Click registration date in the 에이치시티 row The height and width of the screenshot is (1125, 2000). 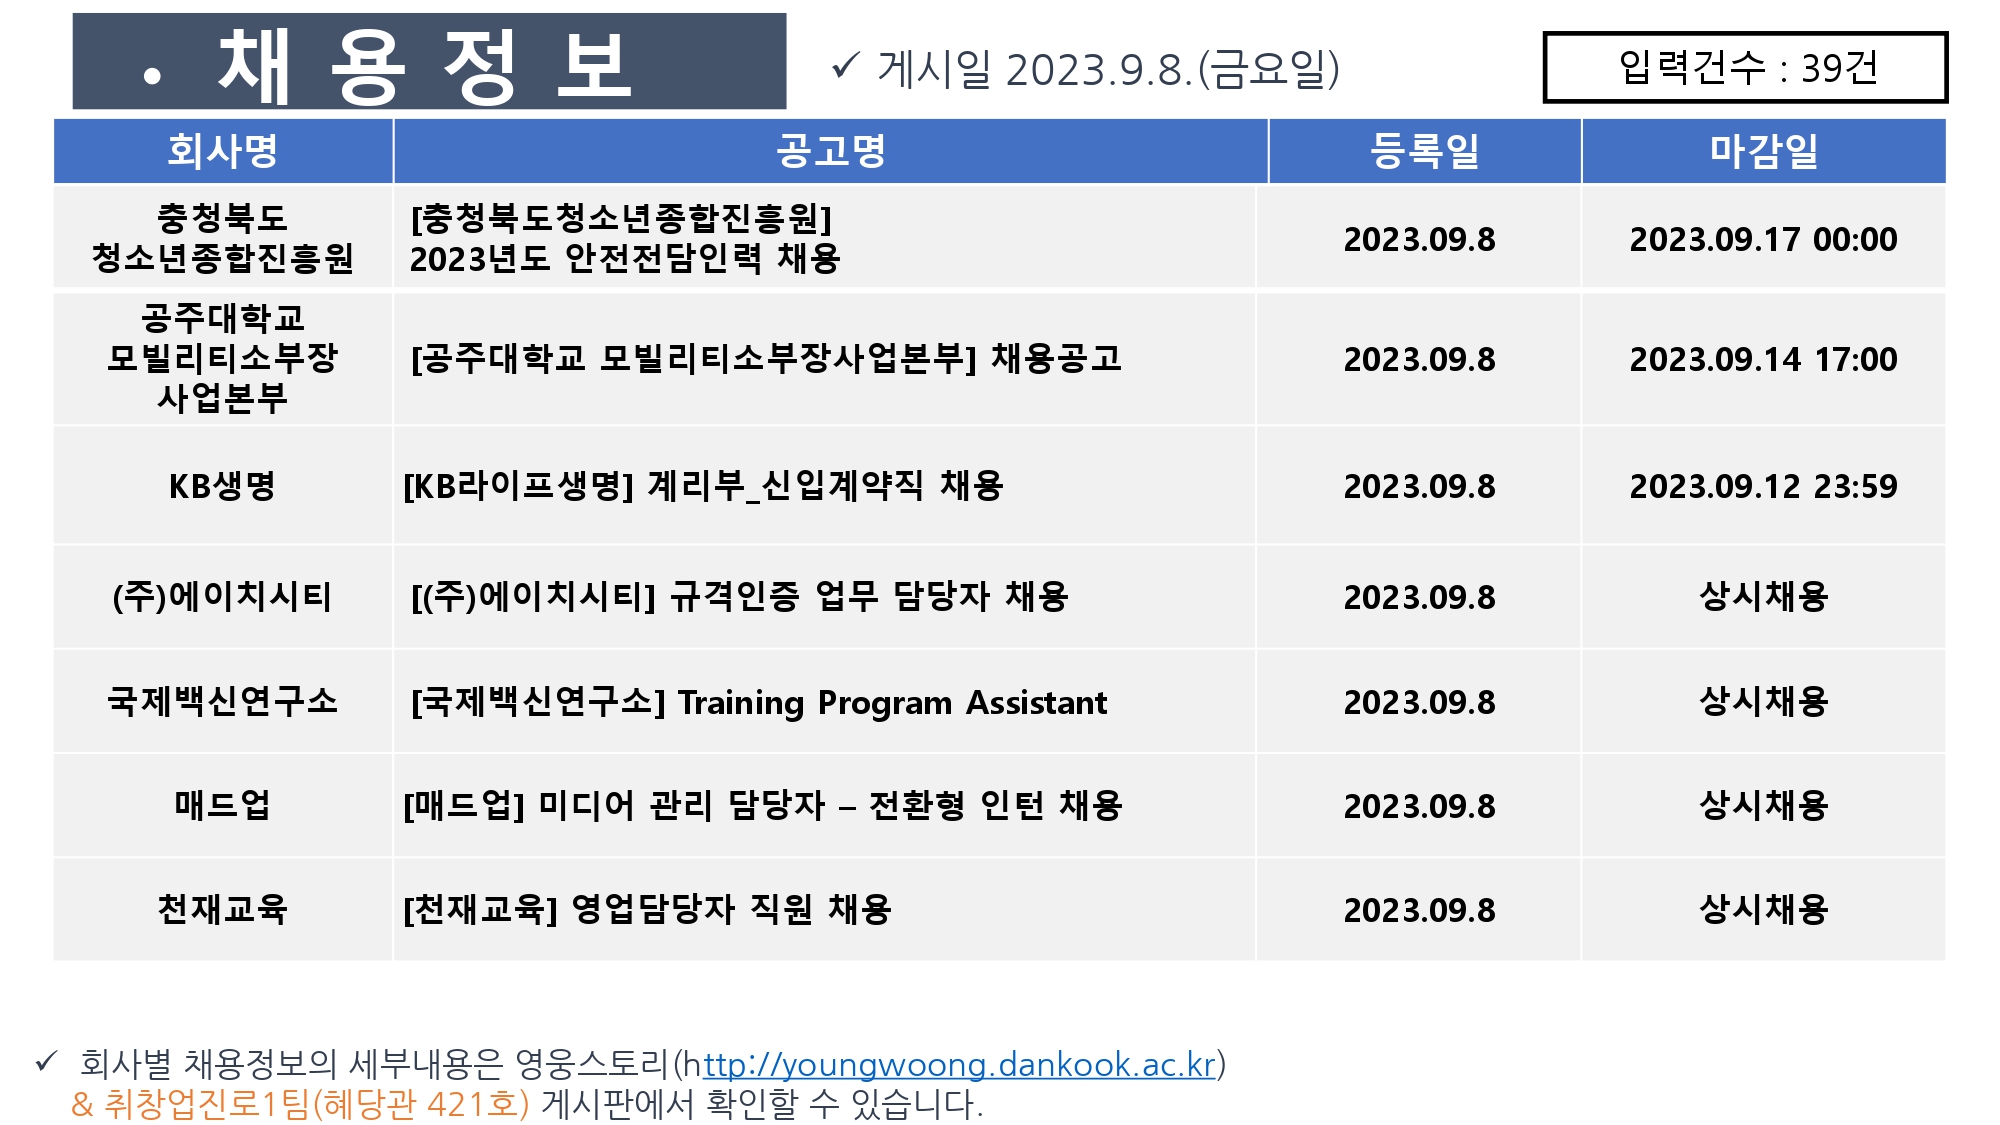coord(1419,598)
